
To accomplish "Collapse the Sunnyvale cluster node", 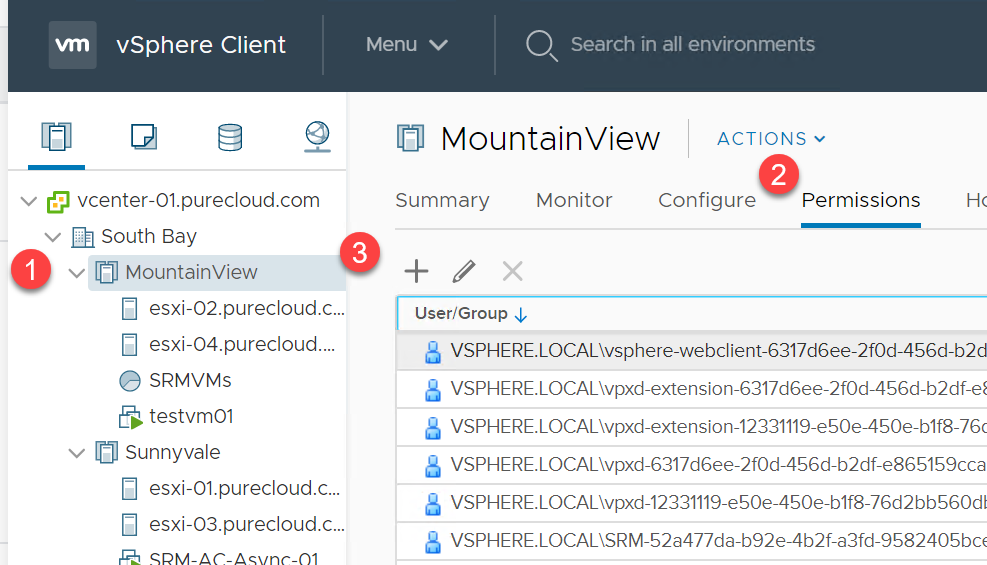I will [x=77, y=453].
